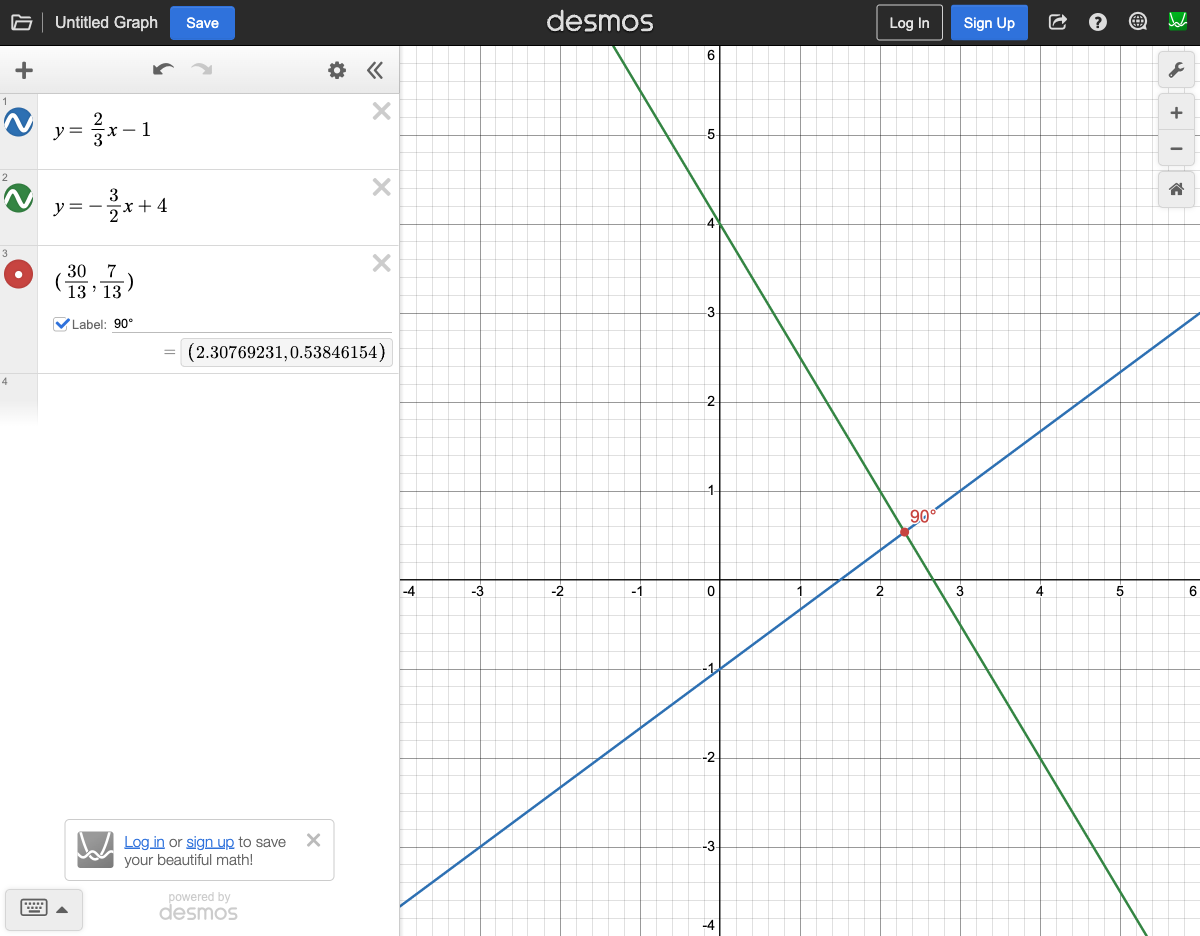Click the label text field containing 90°
The height and width of the screenshot is (936, 1200).
point(251,324)
